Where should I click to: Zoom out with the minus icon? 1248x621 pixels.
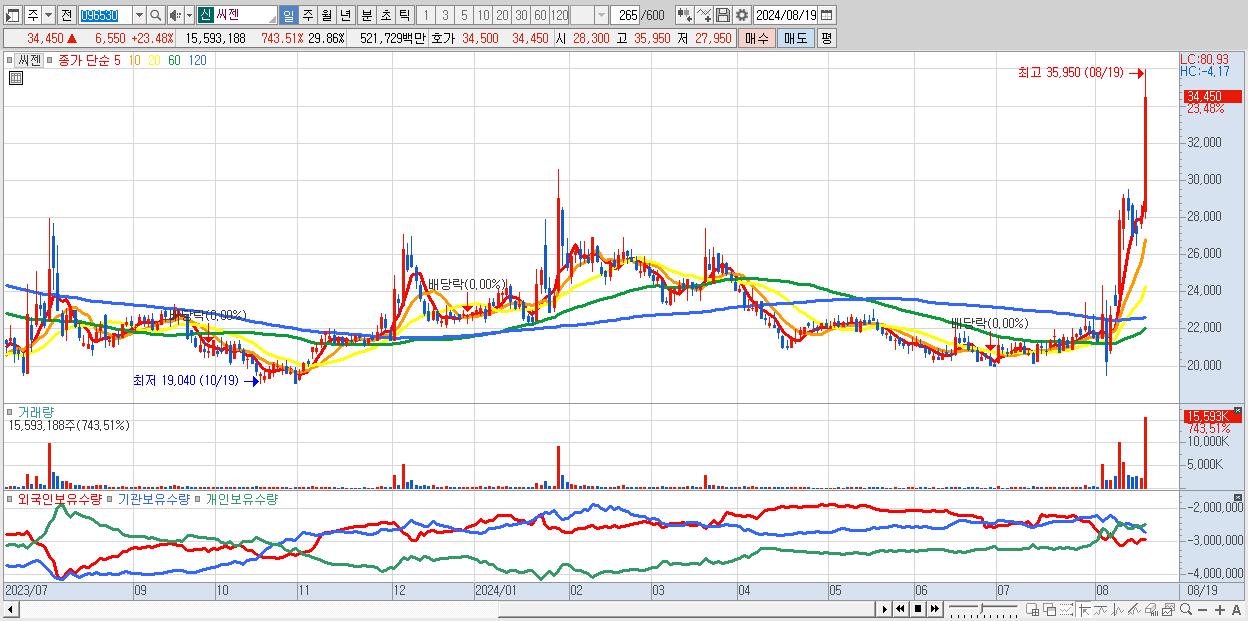[x=1202, y=609]
